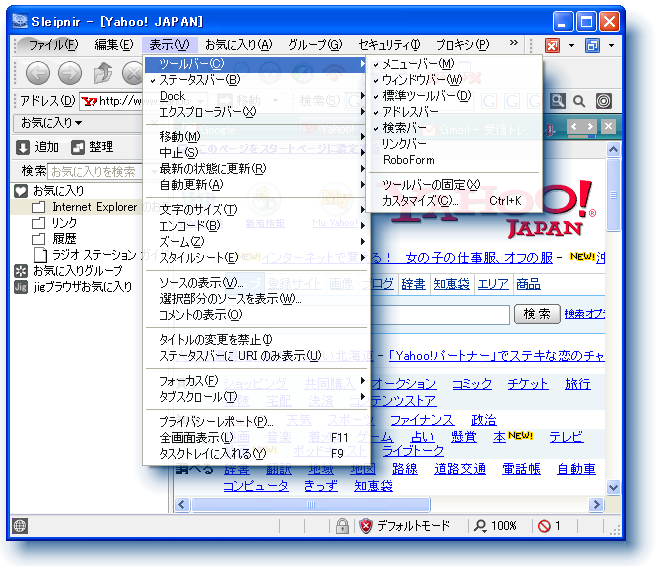662x566 pixels.
Task: Click the shield default-mode icon in status bar
Action: [x=366, y=526]
